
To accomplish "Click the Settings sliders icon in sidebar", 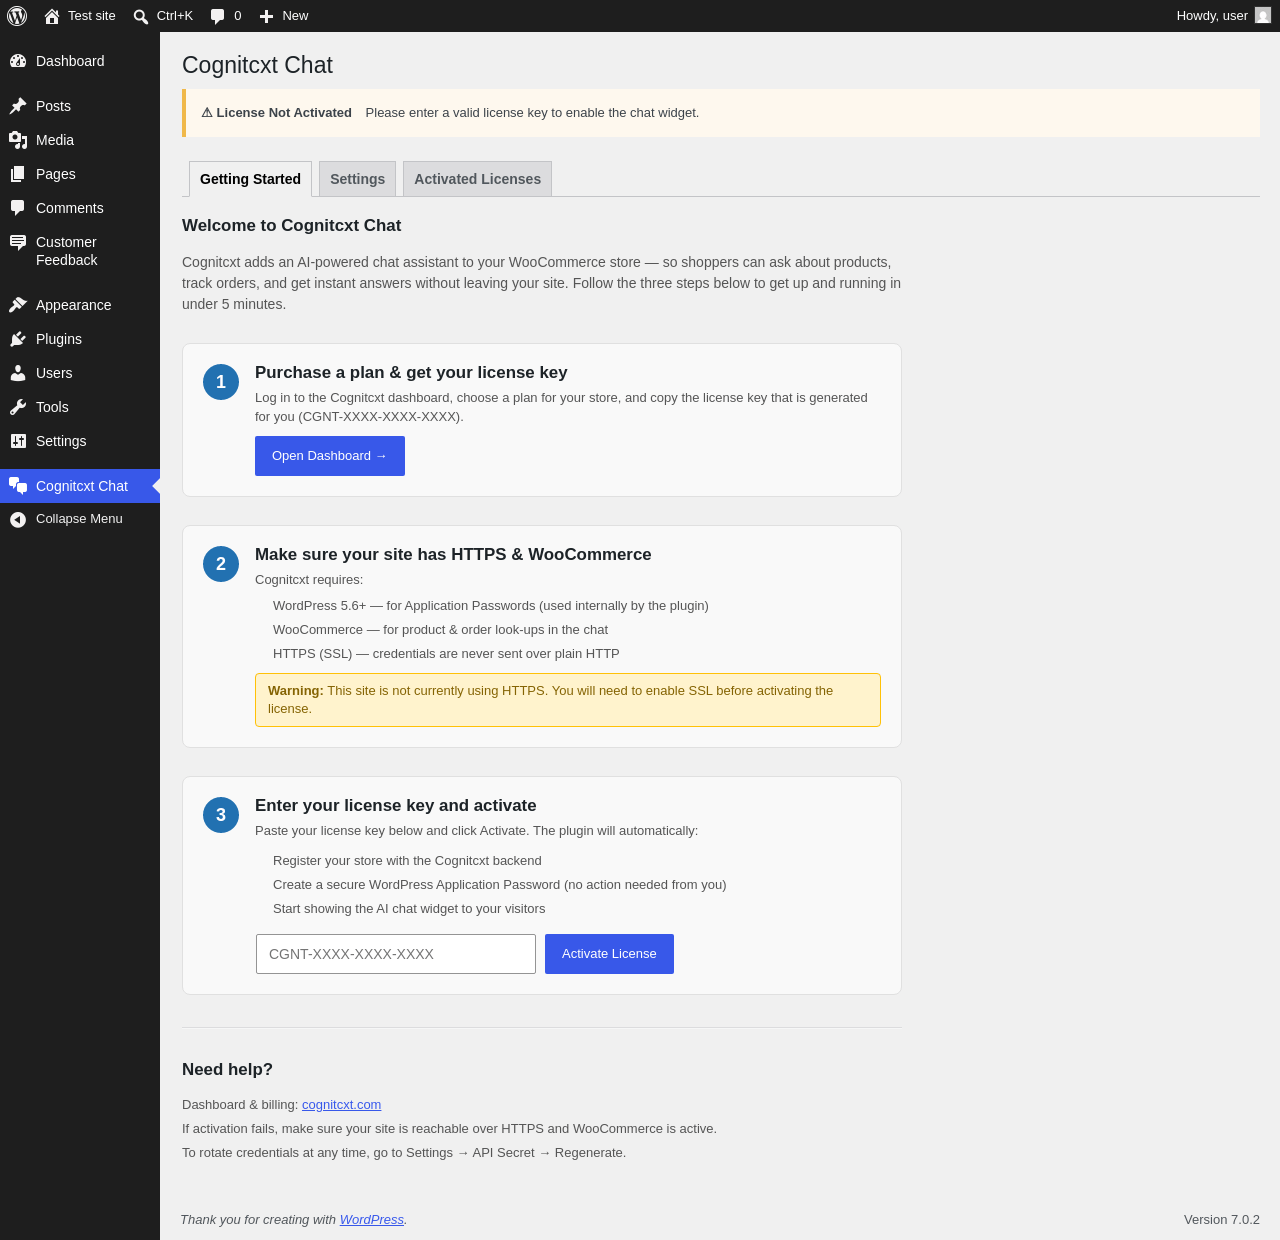I will 18,441.
